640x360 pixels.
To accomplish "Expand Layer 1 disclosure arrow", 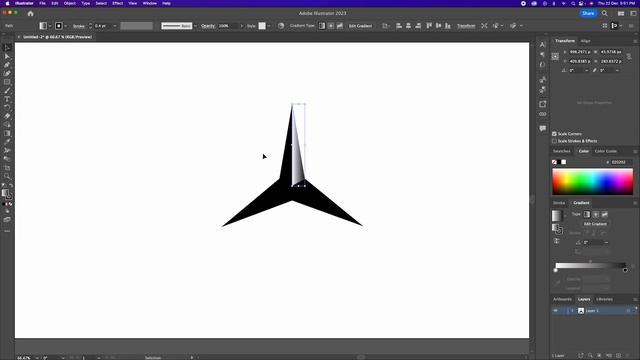I will click(x=572, y=311).
